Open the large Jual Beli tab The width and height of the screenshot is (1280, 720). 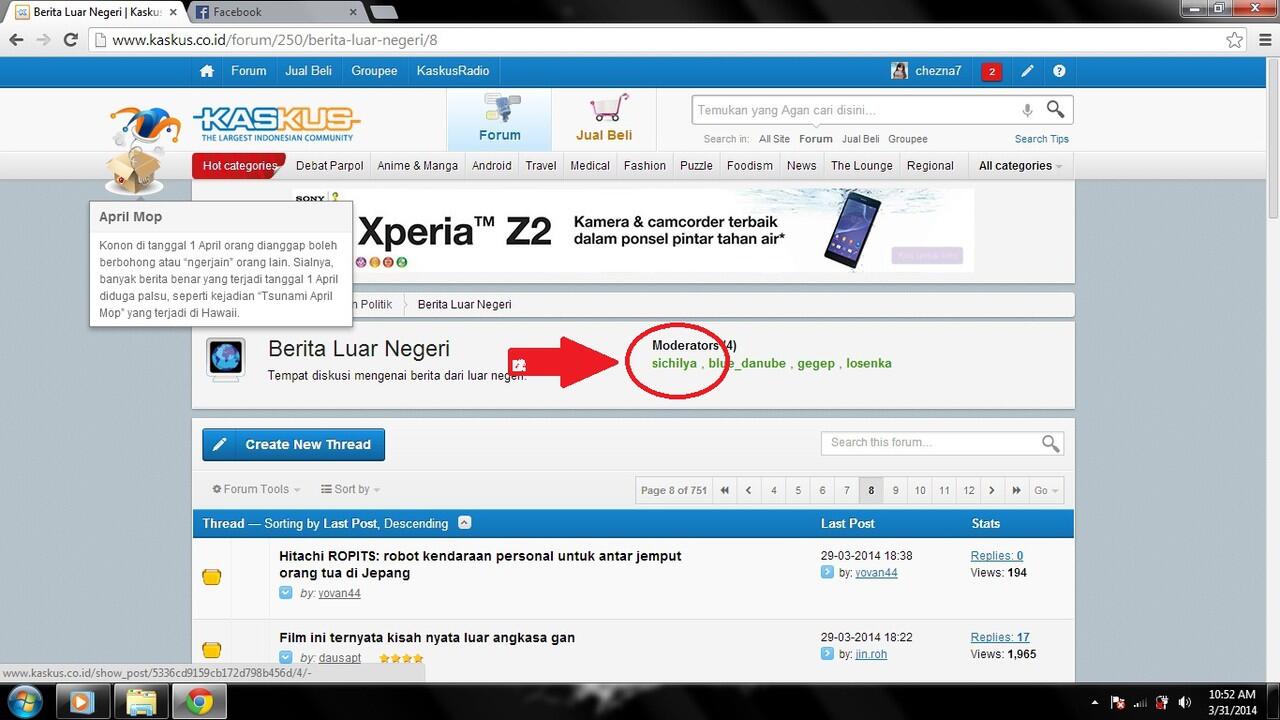pyautogui.click(x=604, y=119)
